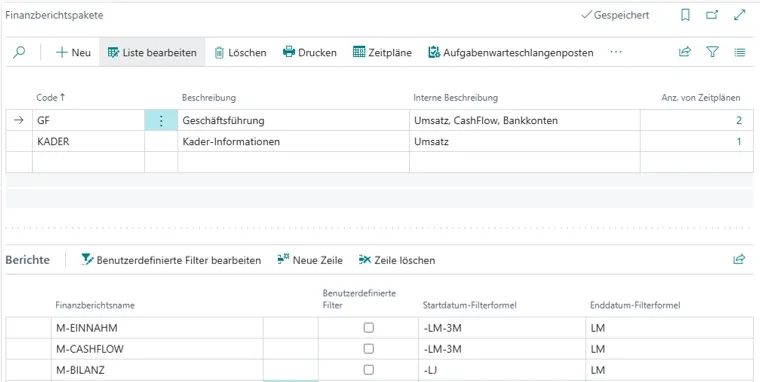Toggle Liste bearbeiten mode
Image resolution: width=760 pixels, height=382 pixels.
pyautogui.click(x=152, y=52)
